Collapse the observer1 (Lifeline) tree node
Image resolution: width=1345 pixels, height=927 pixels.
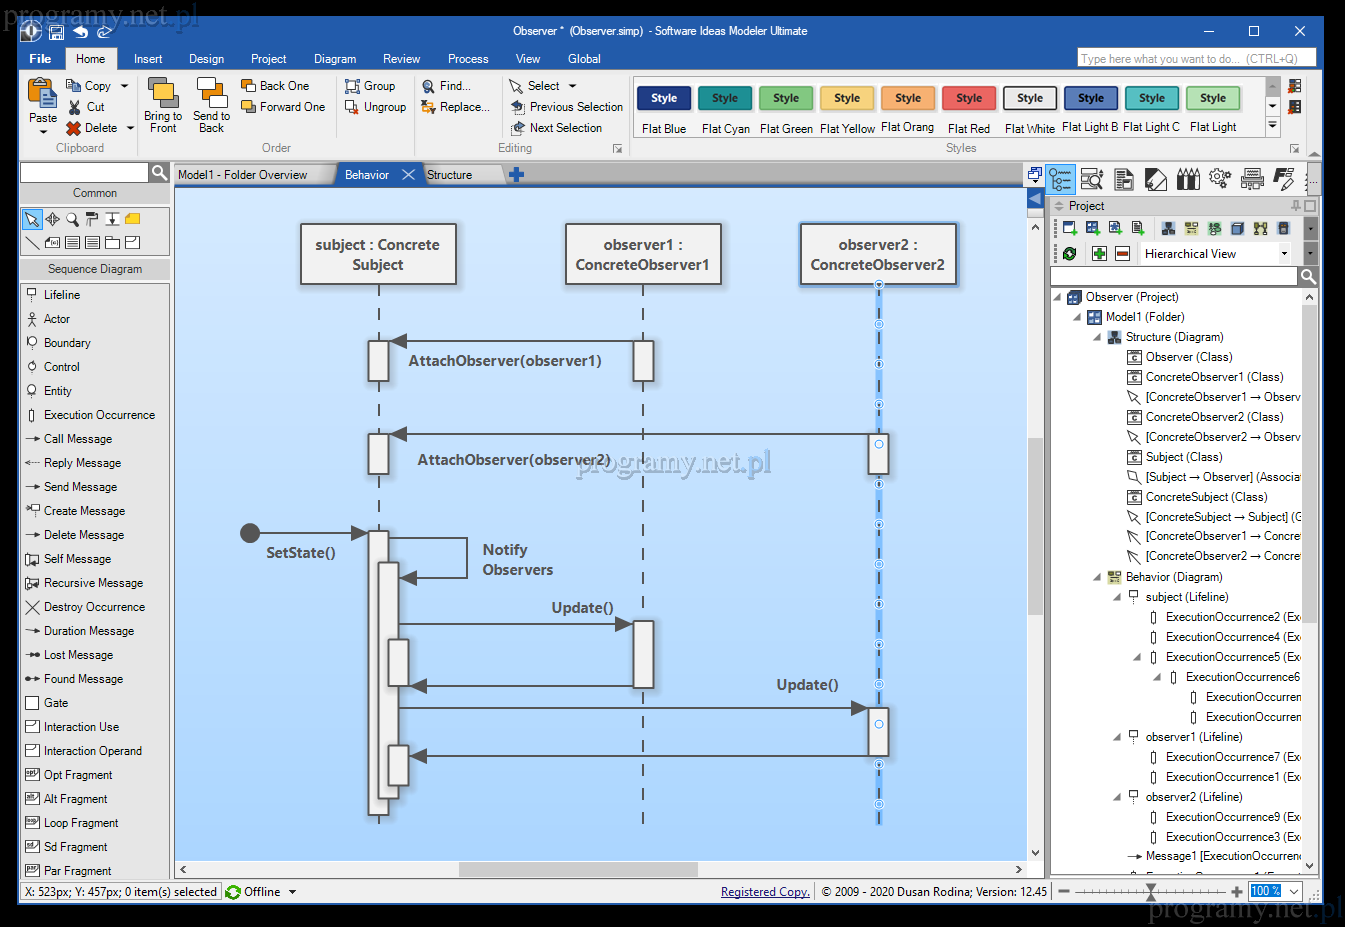click(1117, 737)
